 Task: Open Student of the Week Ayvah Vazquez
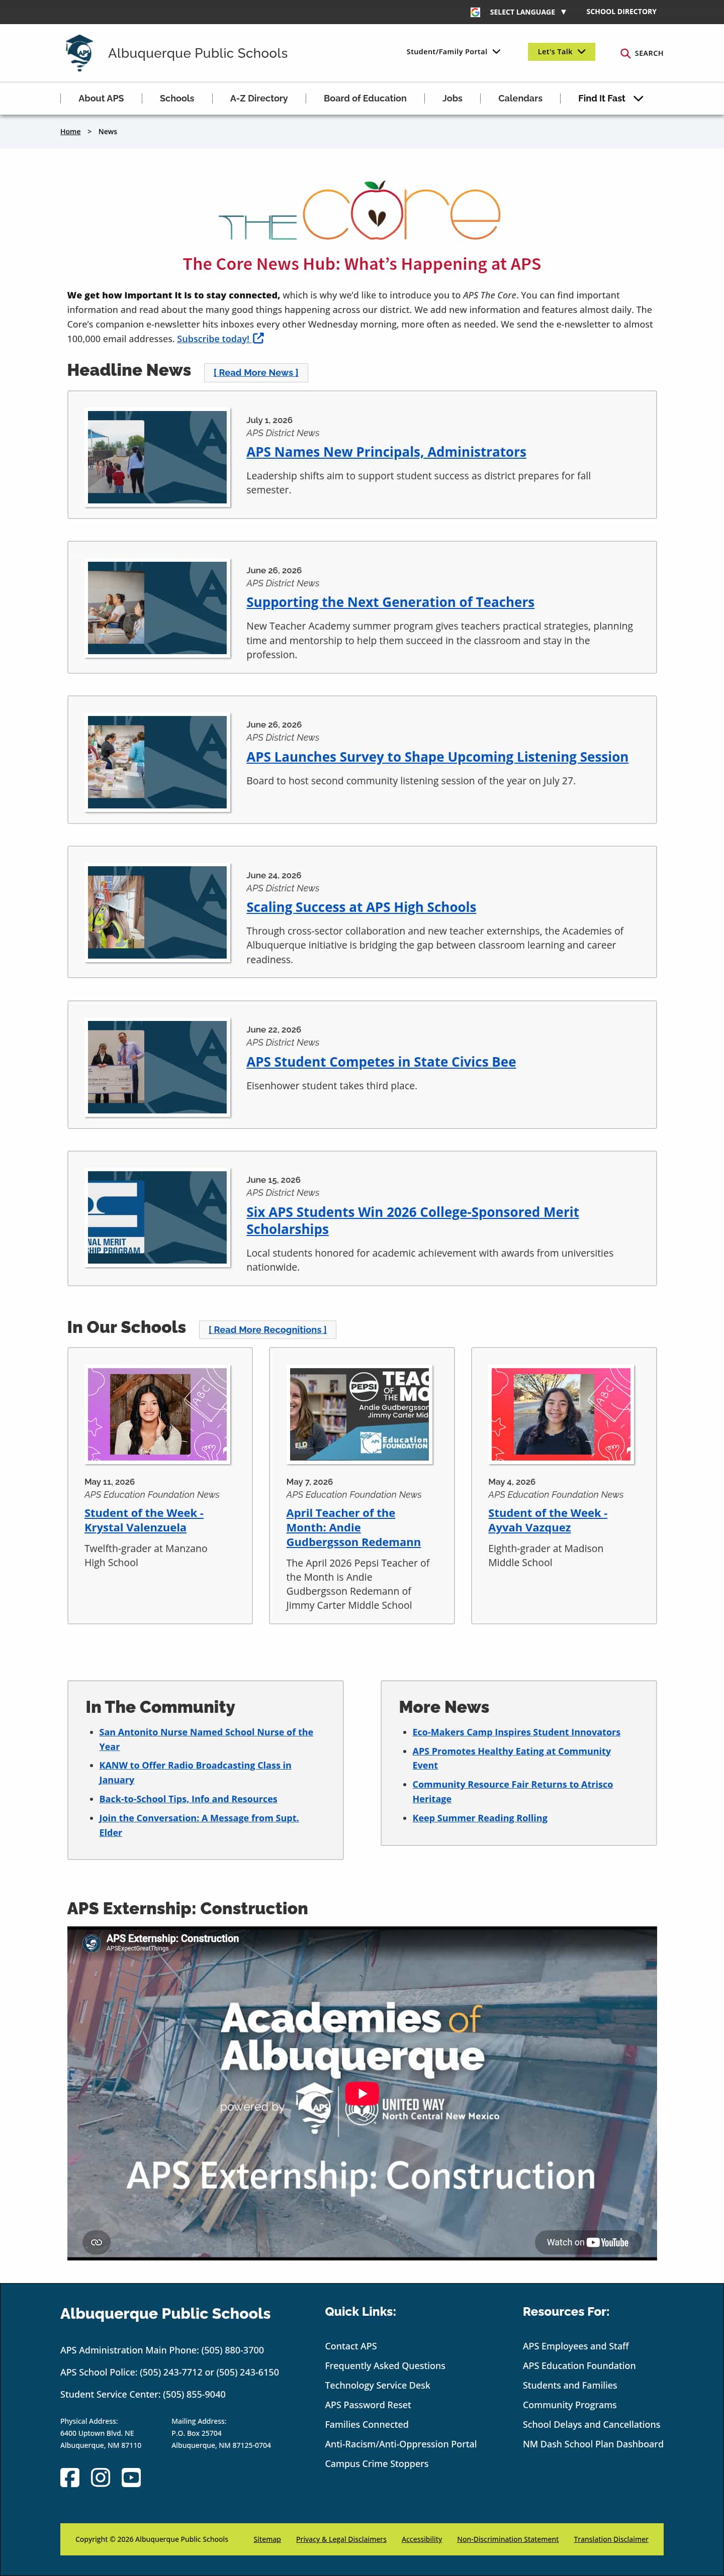pos(547,1520)
